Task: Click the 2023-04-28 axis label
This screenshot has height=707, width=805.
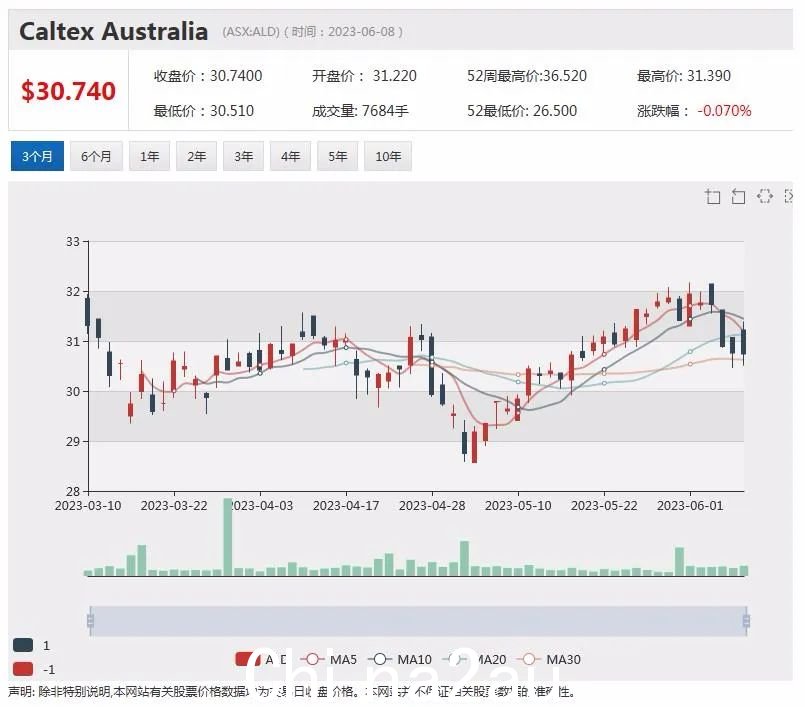Action: (x=432, y=506)
